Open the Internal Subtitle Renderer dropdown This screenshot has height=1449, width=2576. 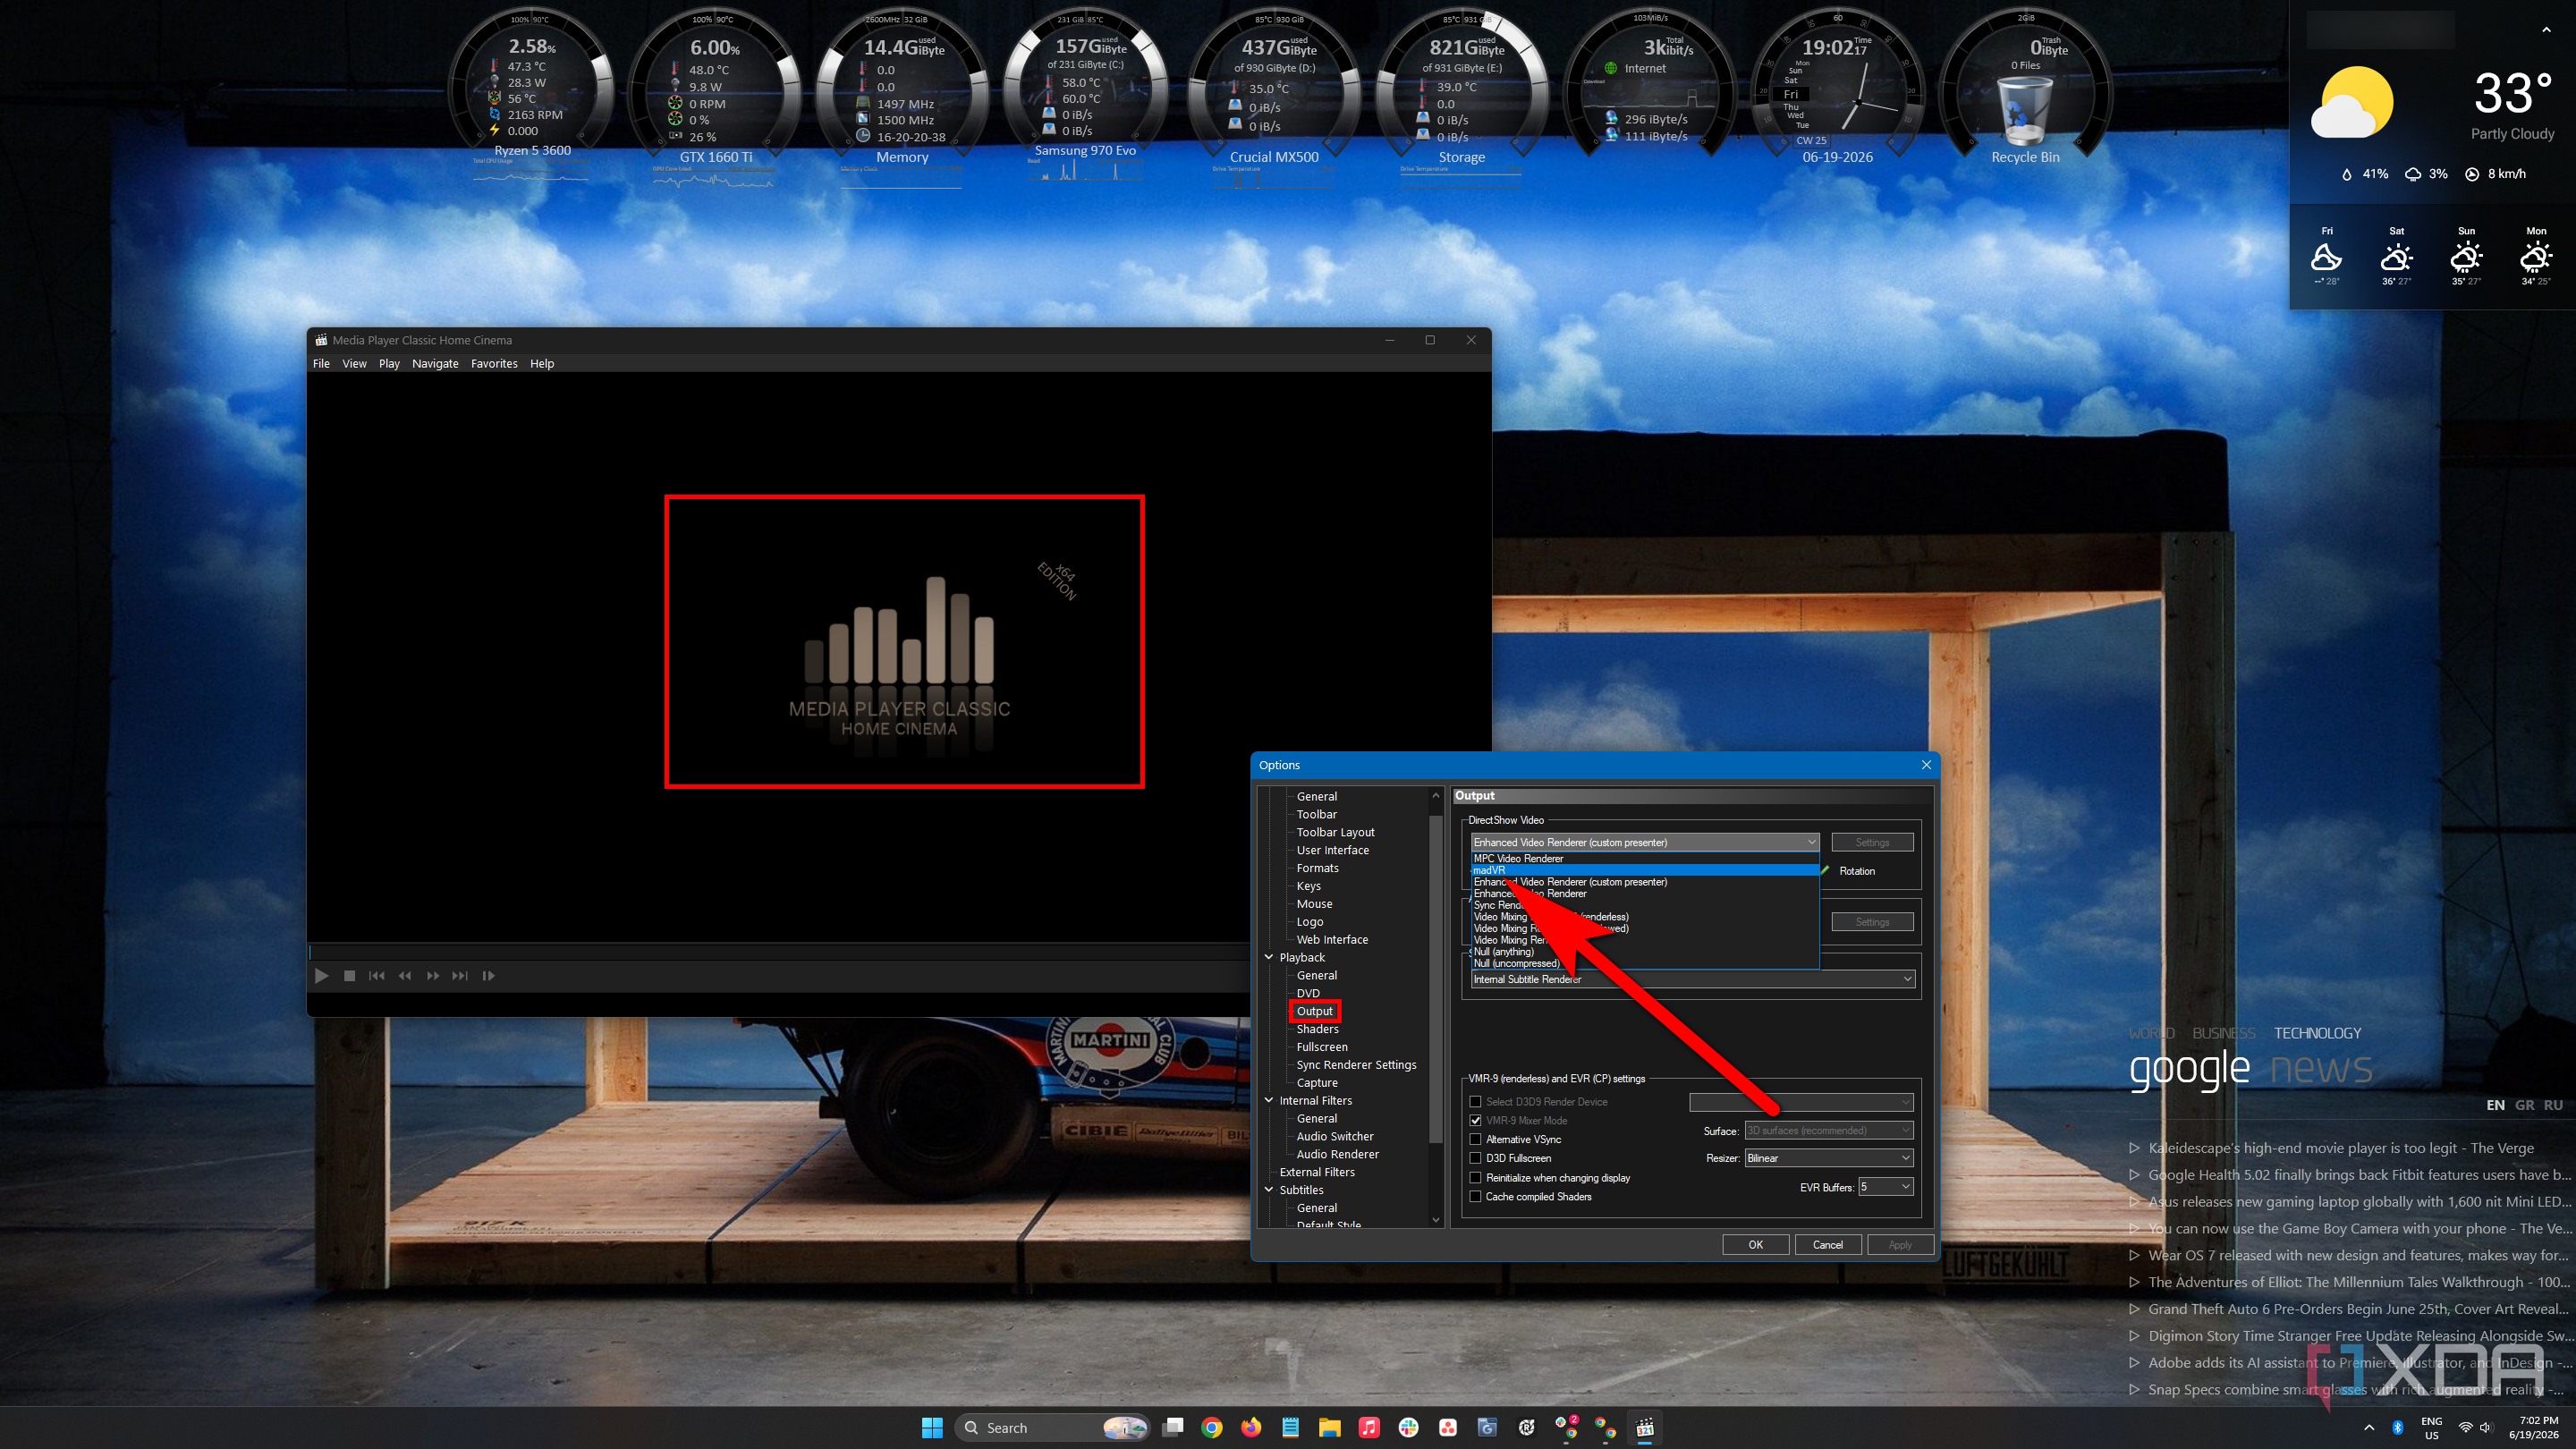[1693, 979]
